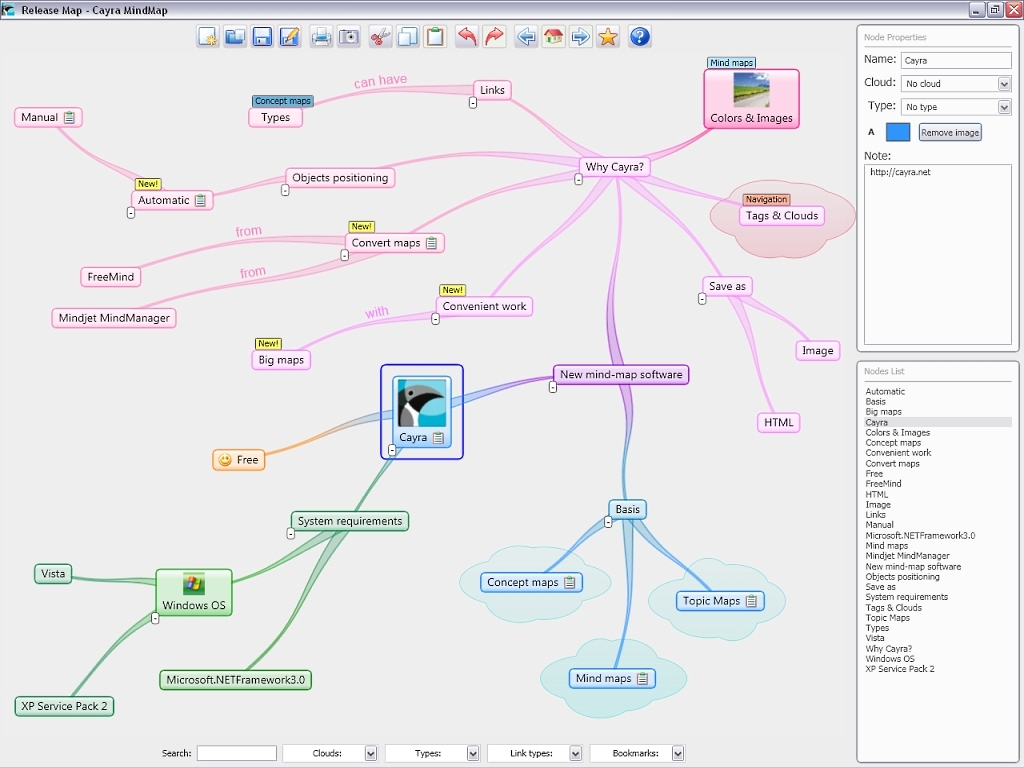Image resolution: width=1024 pixels, height=768 pixels.
Task: Open the Link types filter dropdown
Action: pos(575,753)
